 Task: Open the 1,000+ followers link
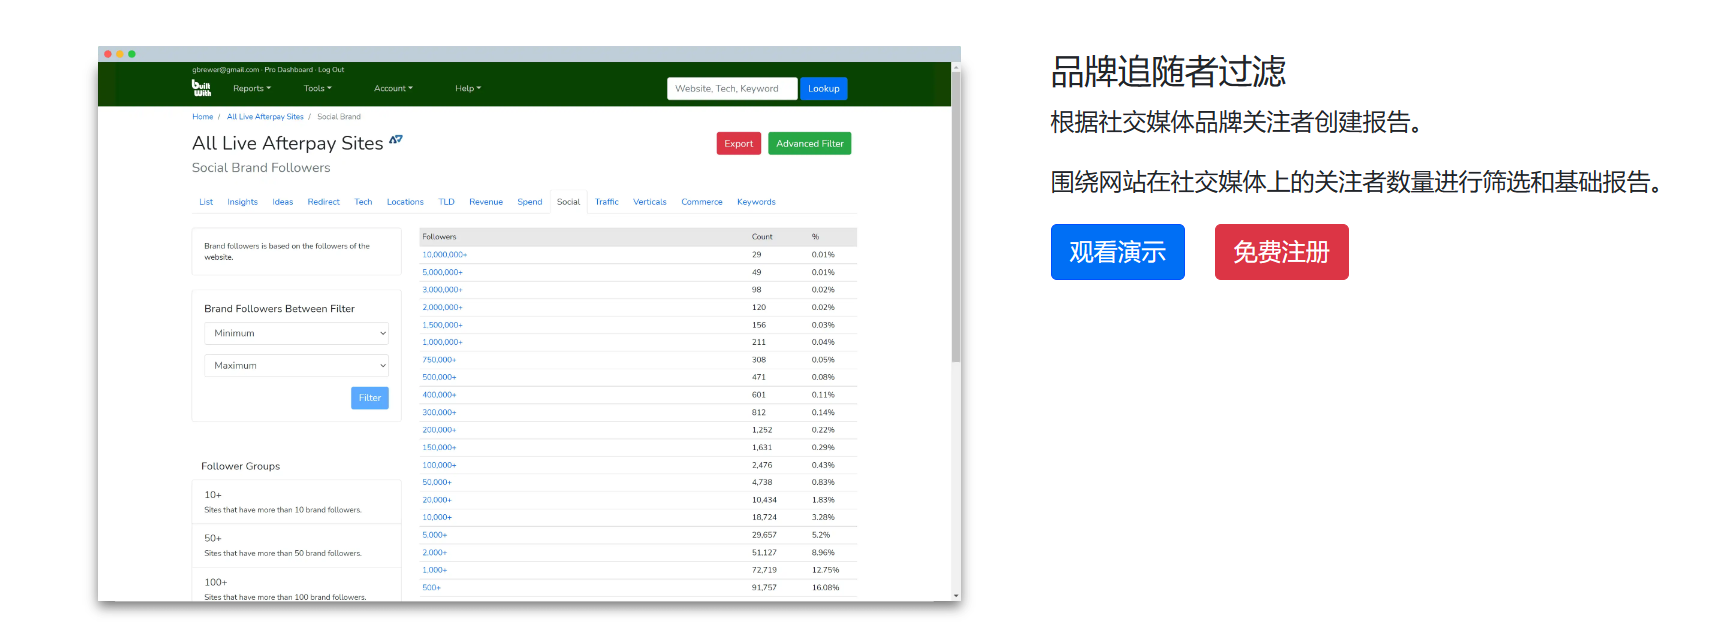click(x=435, y=570)
